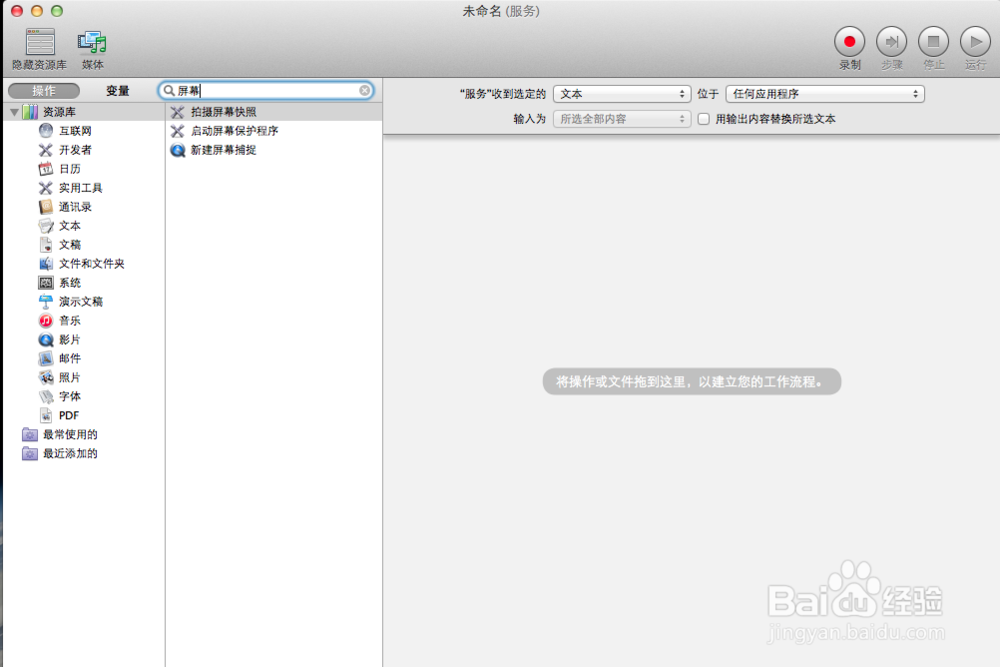
Task: Select the 通讯录 category icon
Action: [x=46, y=207]
